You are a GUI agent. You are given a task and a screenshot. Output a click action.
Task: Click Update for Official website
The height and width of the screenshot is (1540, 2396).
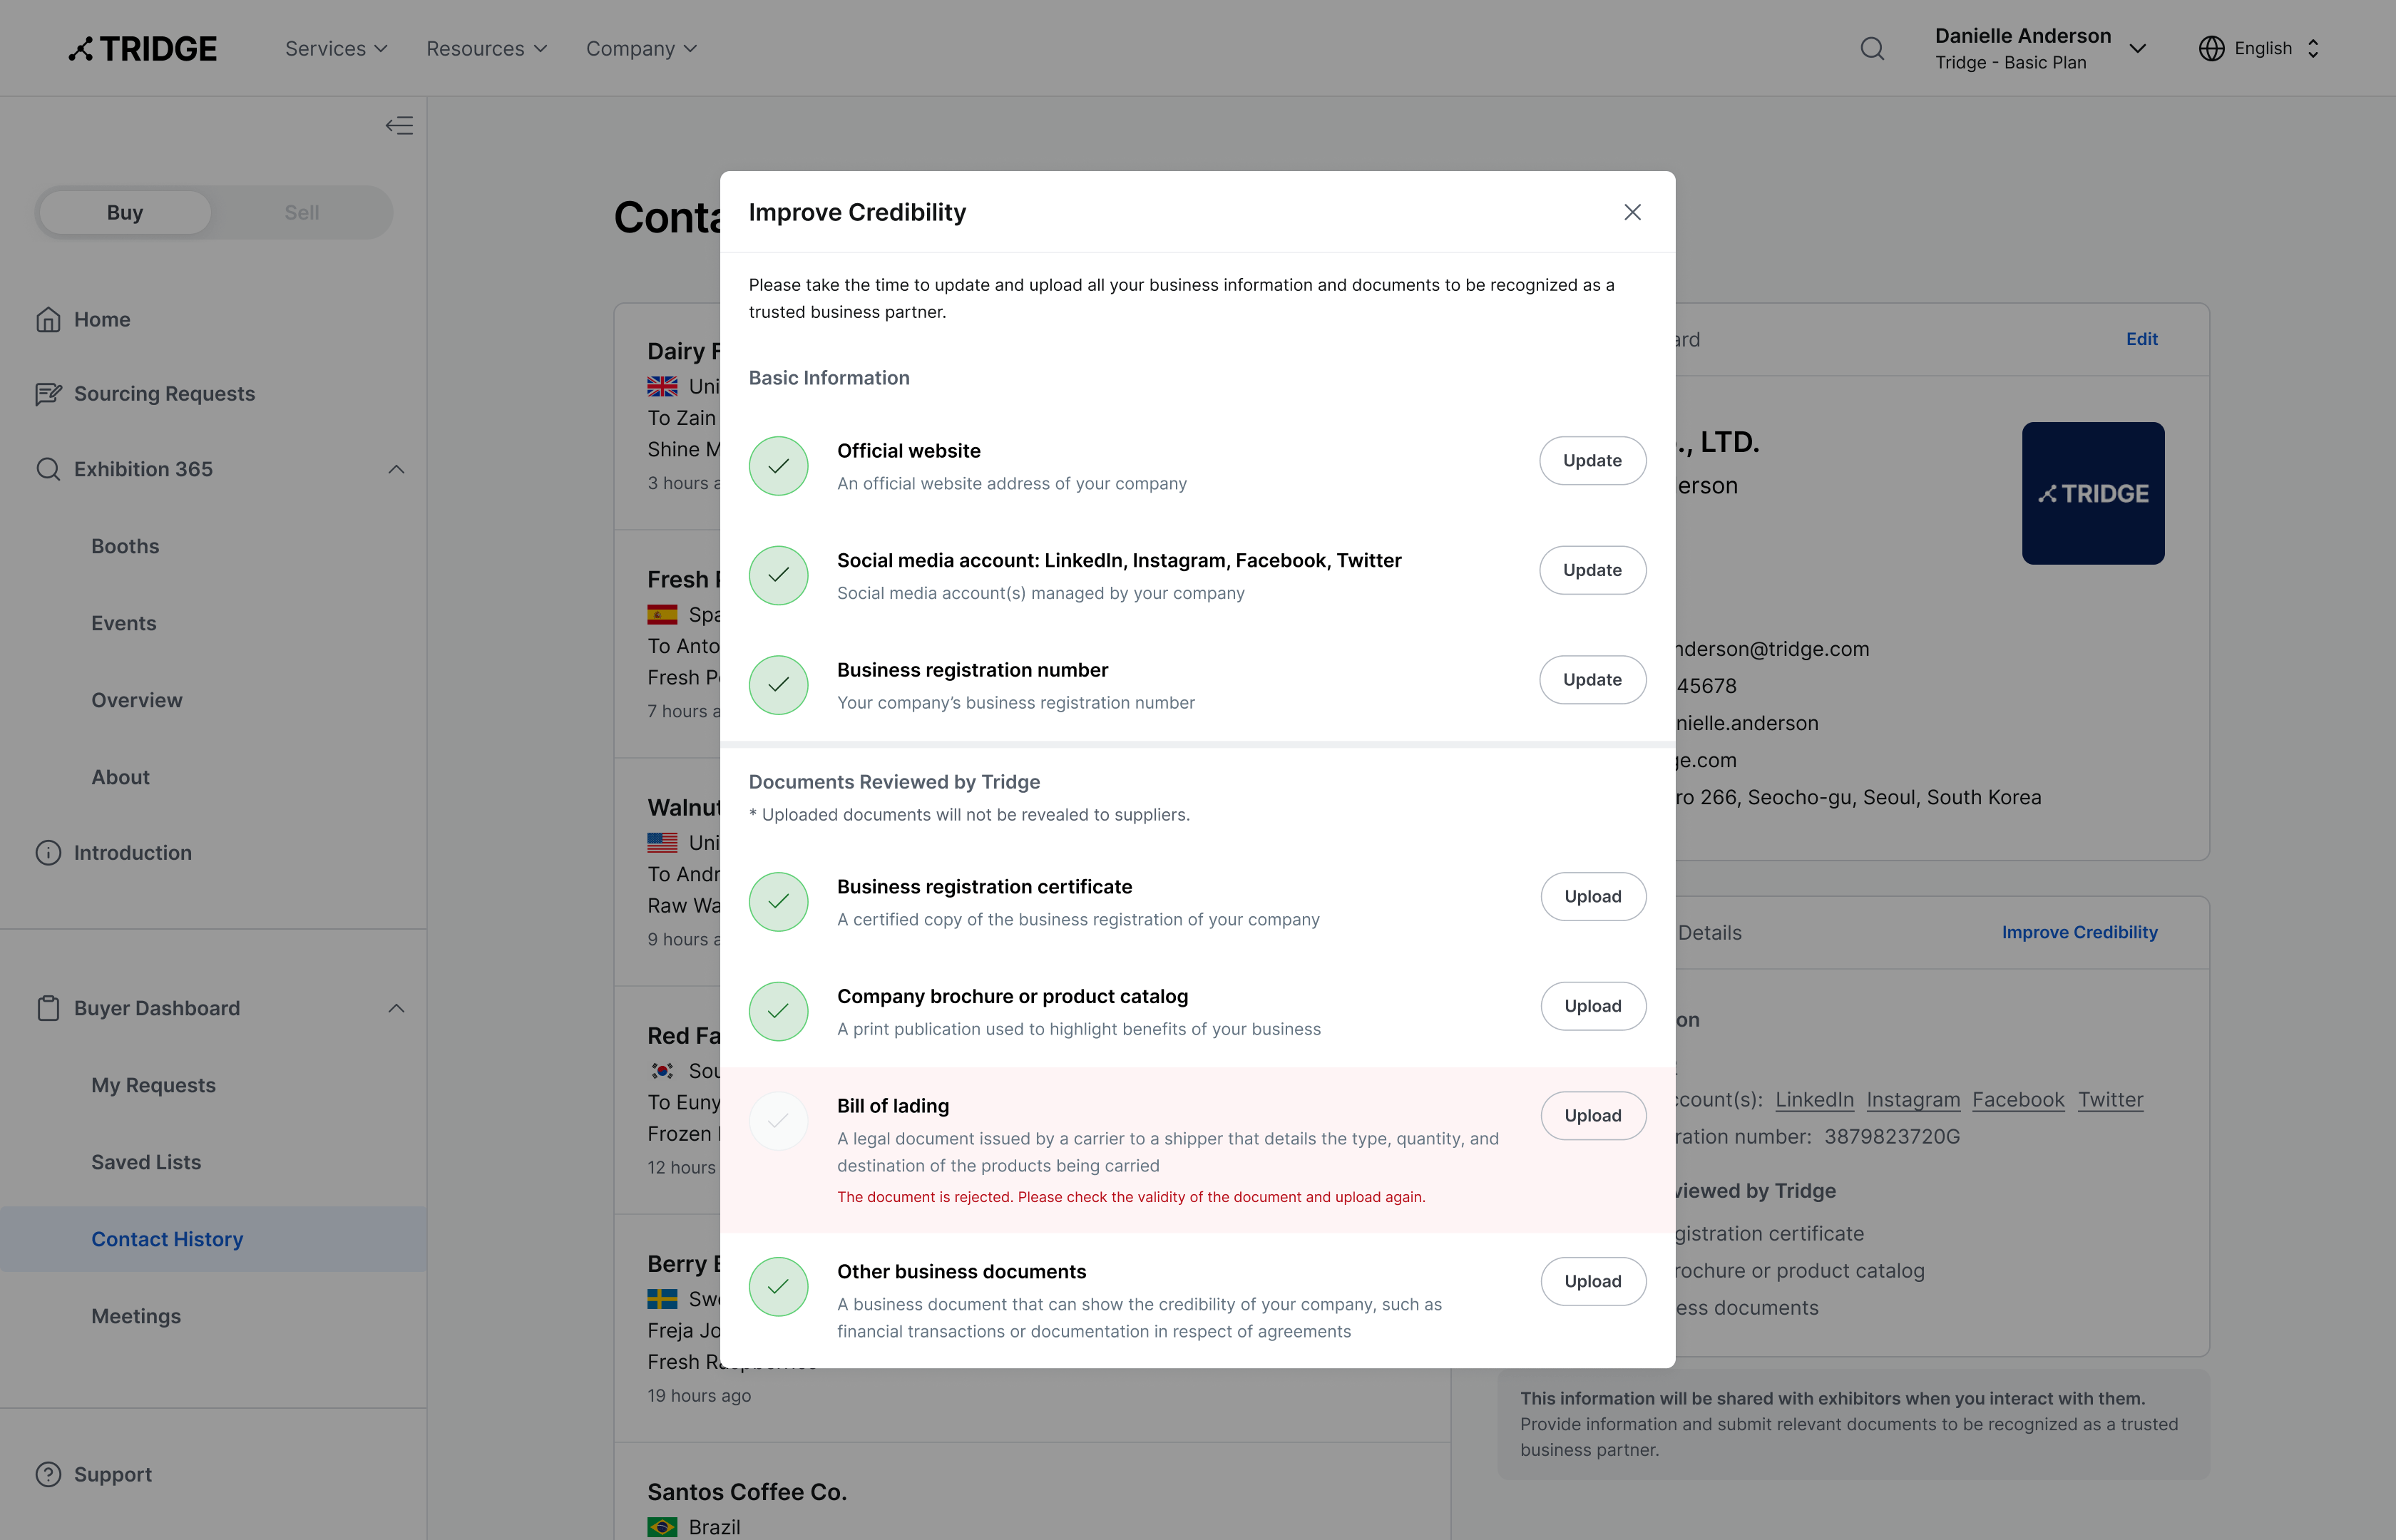pos(1592,460)
